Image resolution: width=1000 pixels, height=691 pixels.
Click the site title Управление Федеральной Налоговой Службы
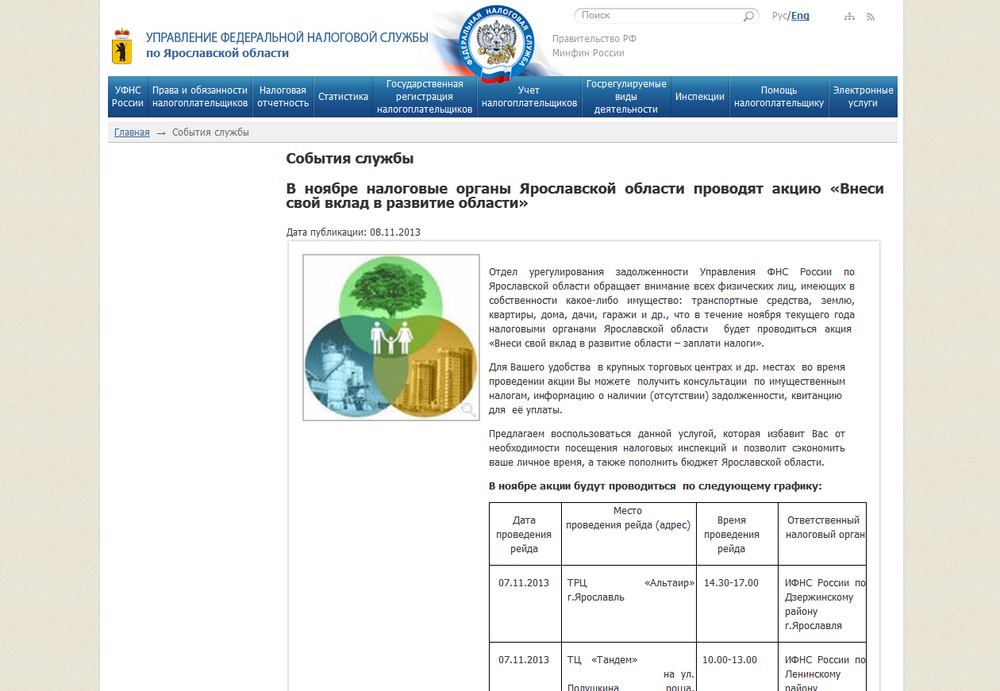click(x=287, y=38)
